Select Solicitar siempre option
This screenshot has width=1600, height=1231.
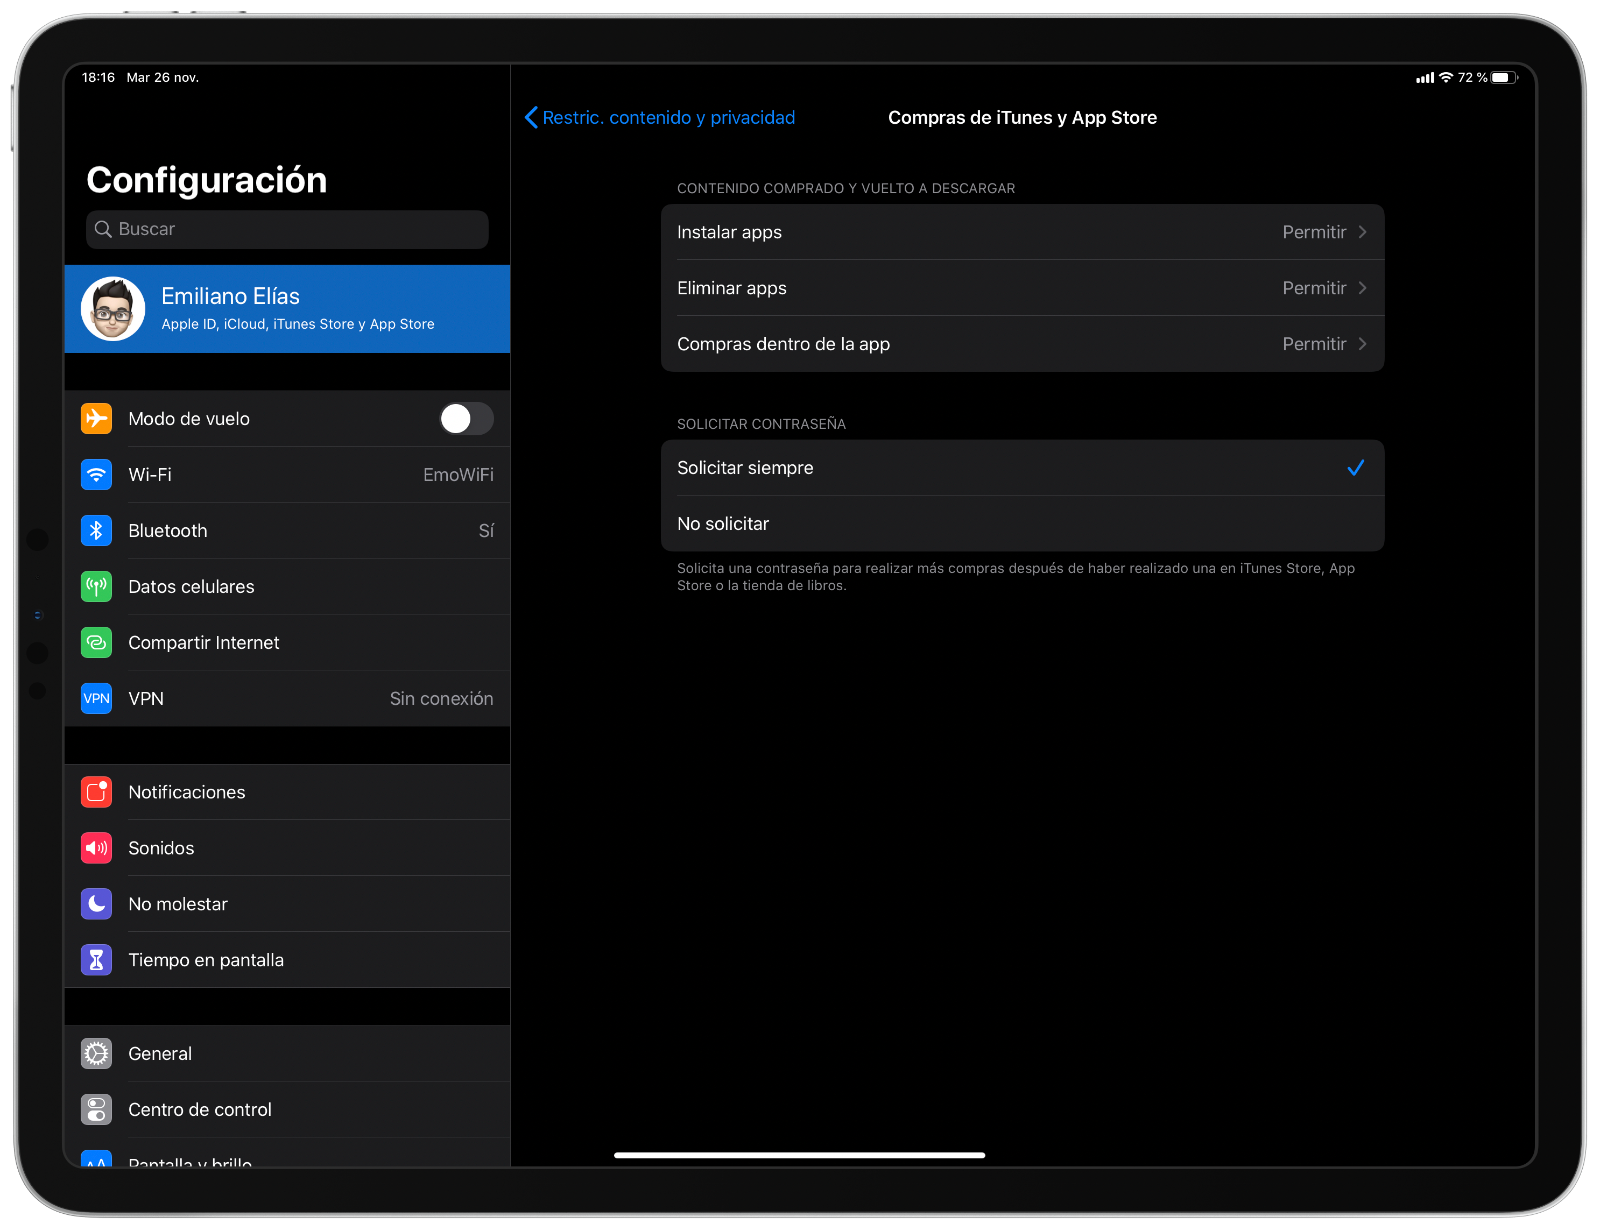click(x=1022, y=468)
